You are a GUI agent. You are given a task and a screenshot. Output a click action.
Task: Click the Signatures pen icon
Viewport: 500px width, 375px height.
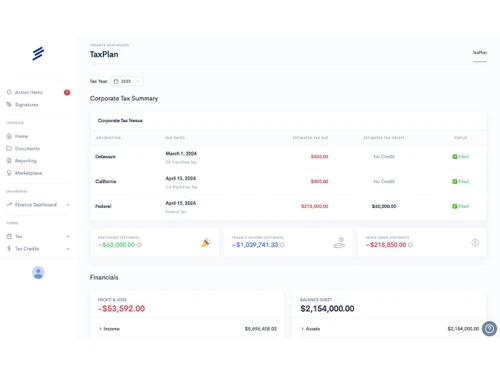click(9, 105)
